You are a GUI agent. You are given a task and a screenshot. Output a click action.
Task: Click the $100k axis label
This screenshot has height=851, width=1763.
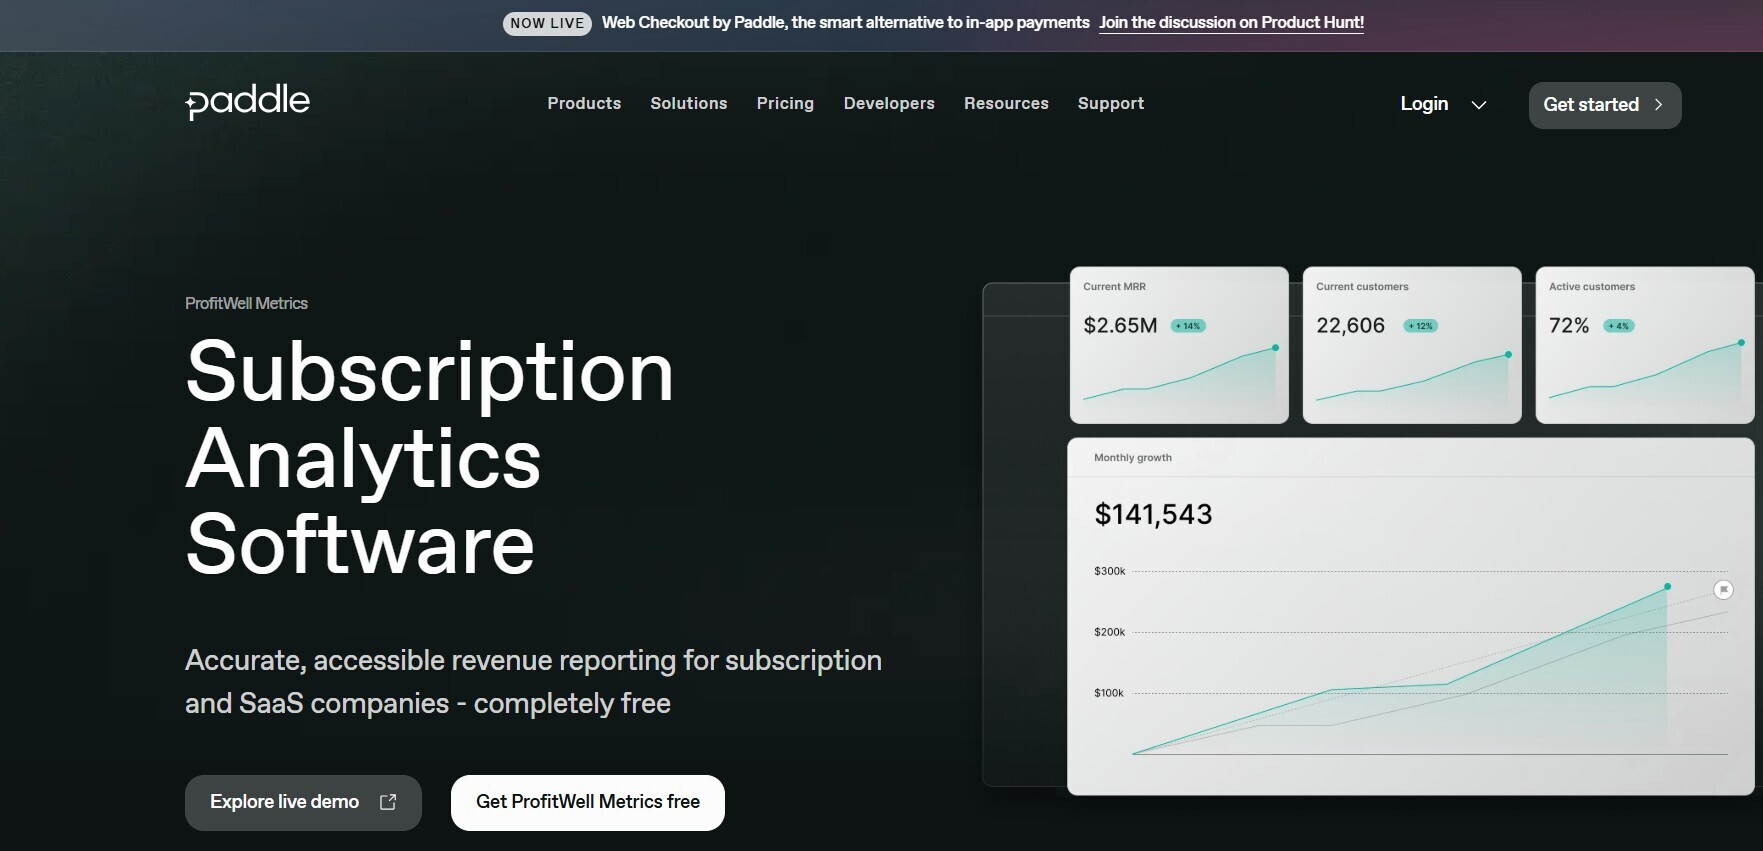coord(1108,693)
